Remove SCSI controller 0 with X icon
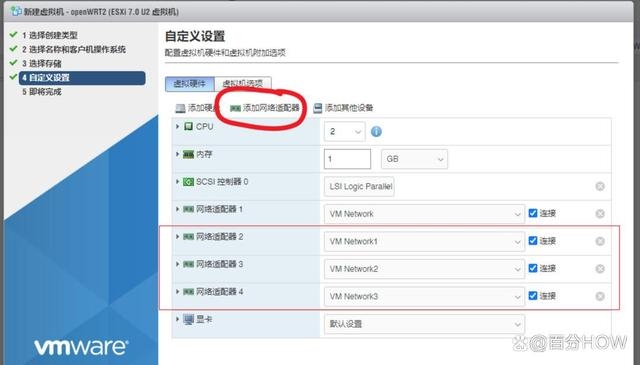This screenshot has height=365, width=640. pos(600,187)
